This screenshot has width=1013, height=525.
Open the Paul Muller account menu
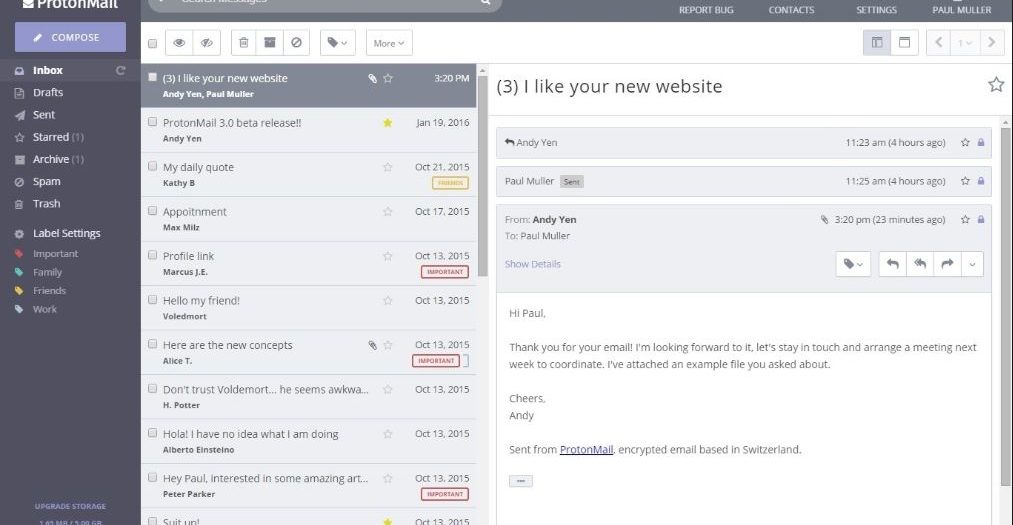pos(961,10)
